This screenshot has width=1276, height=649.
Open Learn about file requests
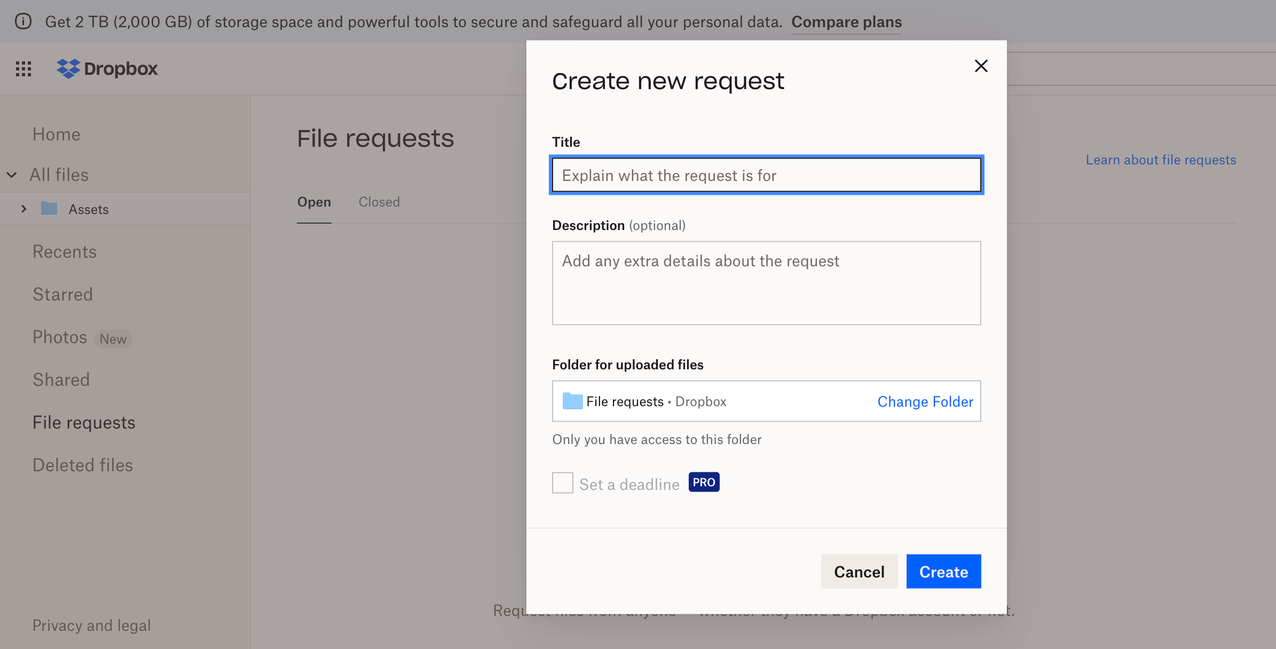tap(1160, 159)
